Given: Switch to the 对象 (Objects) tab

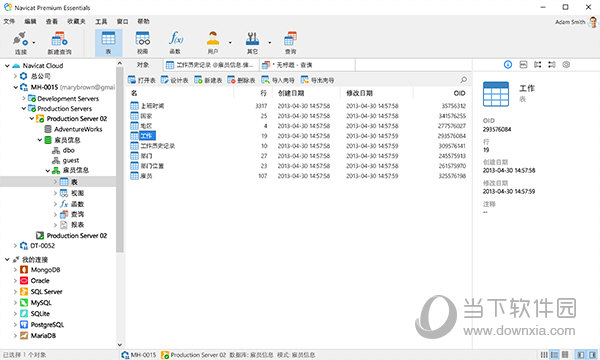Looking at the screenshot, I should (143, 65).
